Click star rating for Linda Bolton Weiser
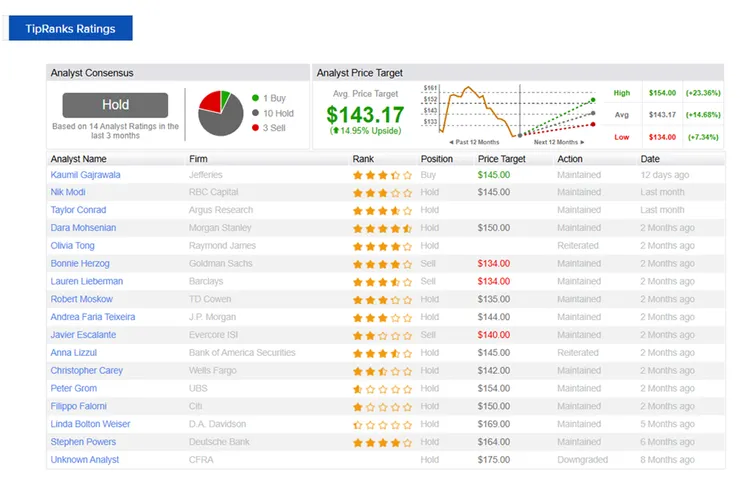 (382, 425)
